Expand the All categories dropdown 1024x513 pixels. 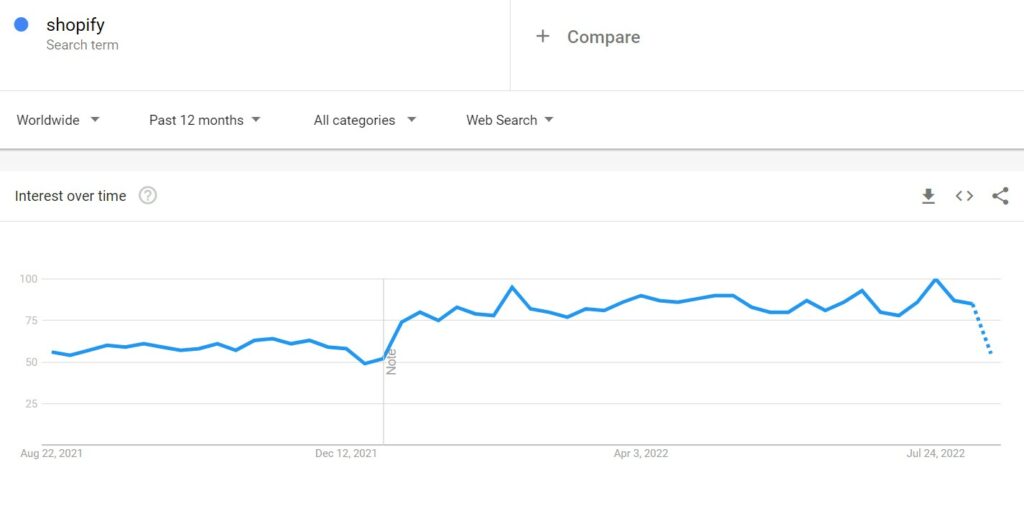click(364, 120)
